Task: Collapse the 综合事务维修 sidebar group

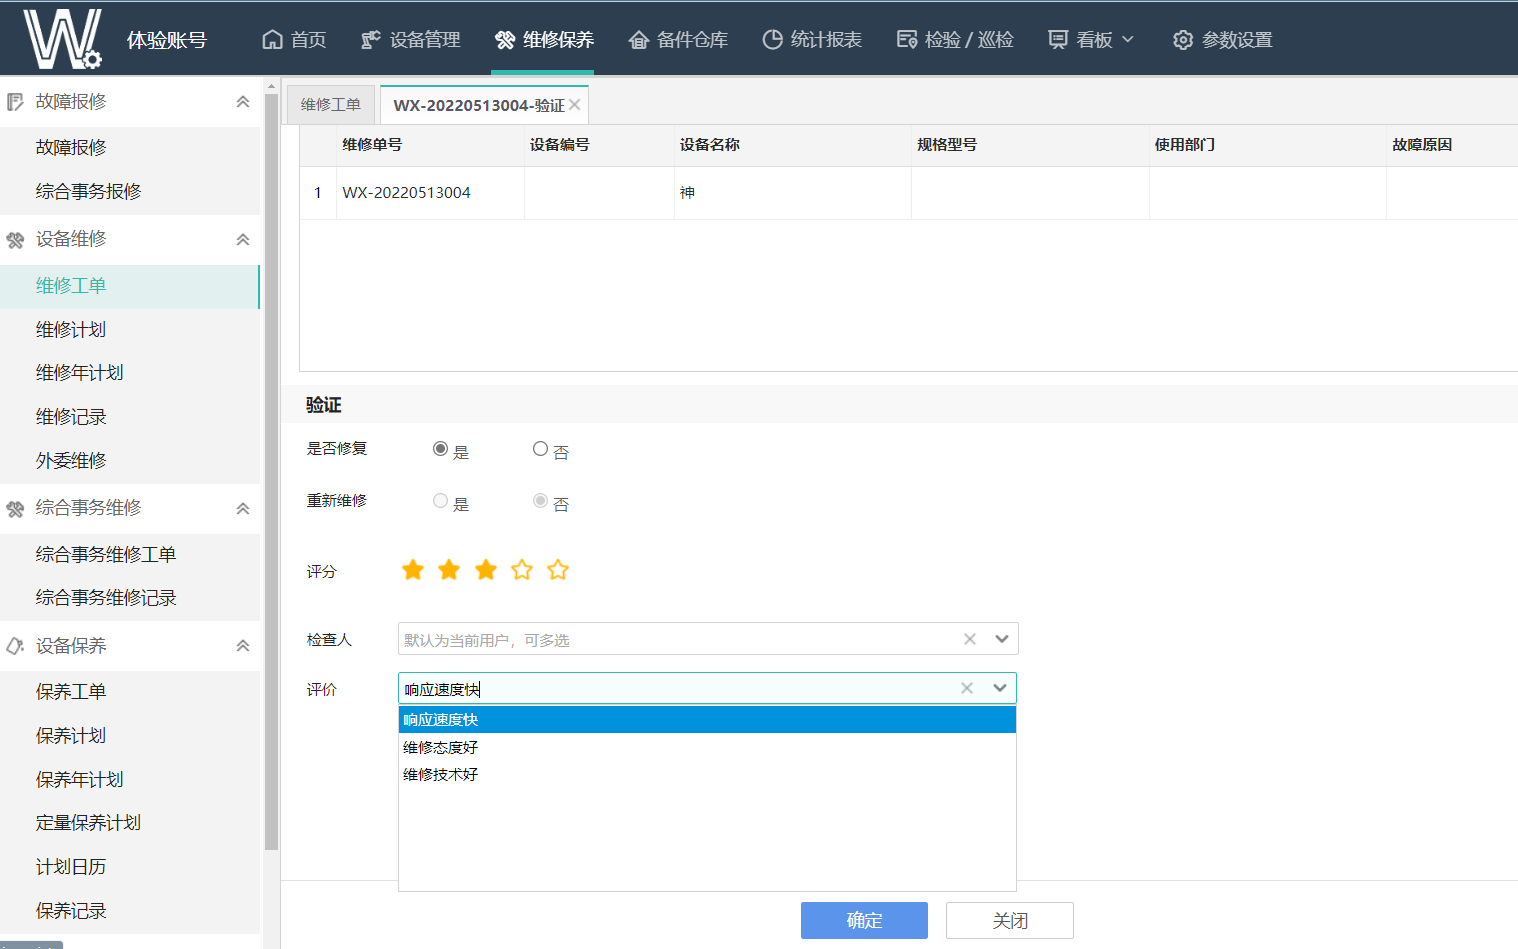Action: pos(242,509)
